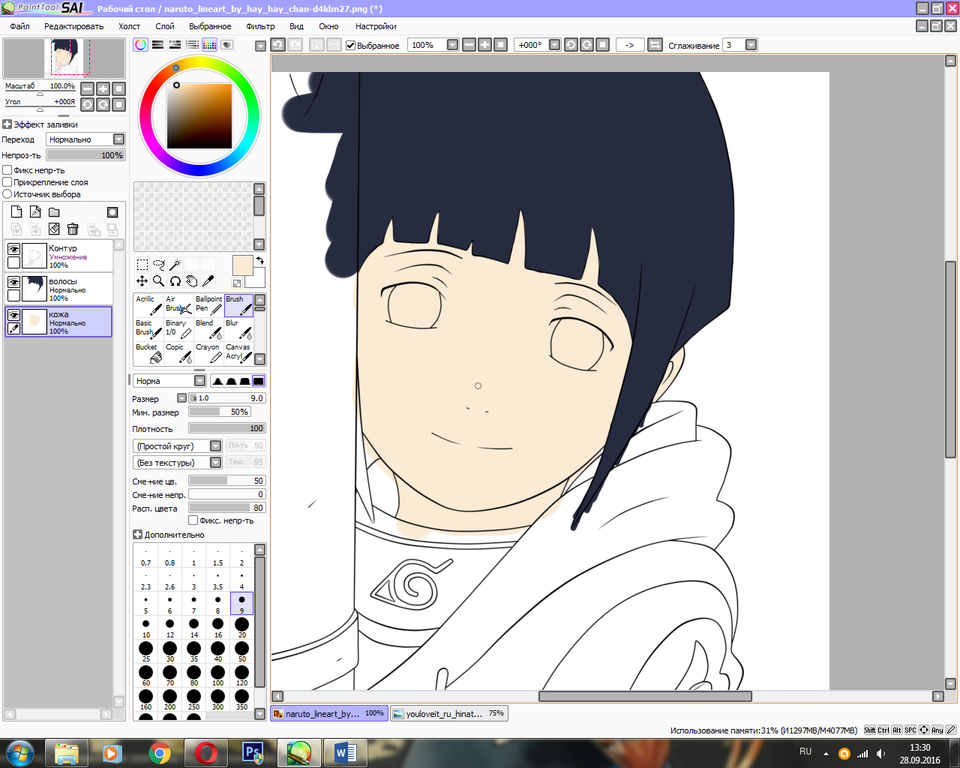Viewport: 960px width, 768px height.
Task: Open the (Простой круг) brush shape dropdown
Action: tap(216, 445)
